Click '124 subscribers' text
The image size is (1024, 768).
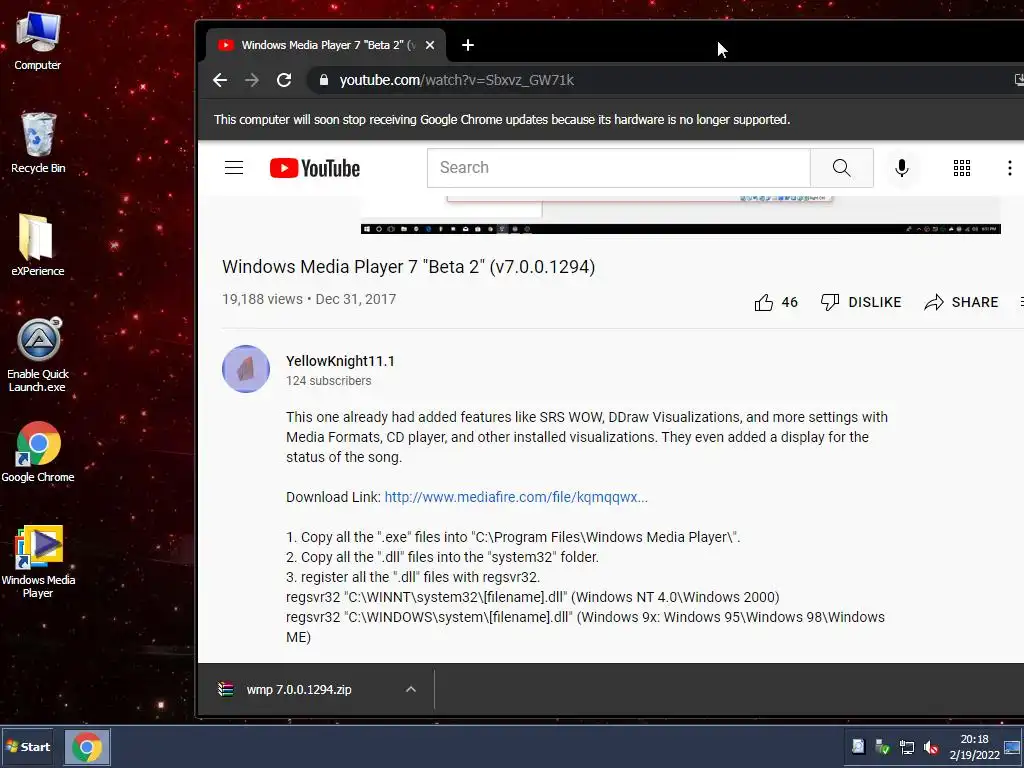tap(328, 381)
